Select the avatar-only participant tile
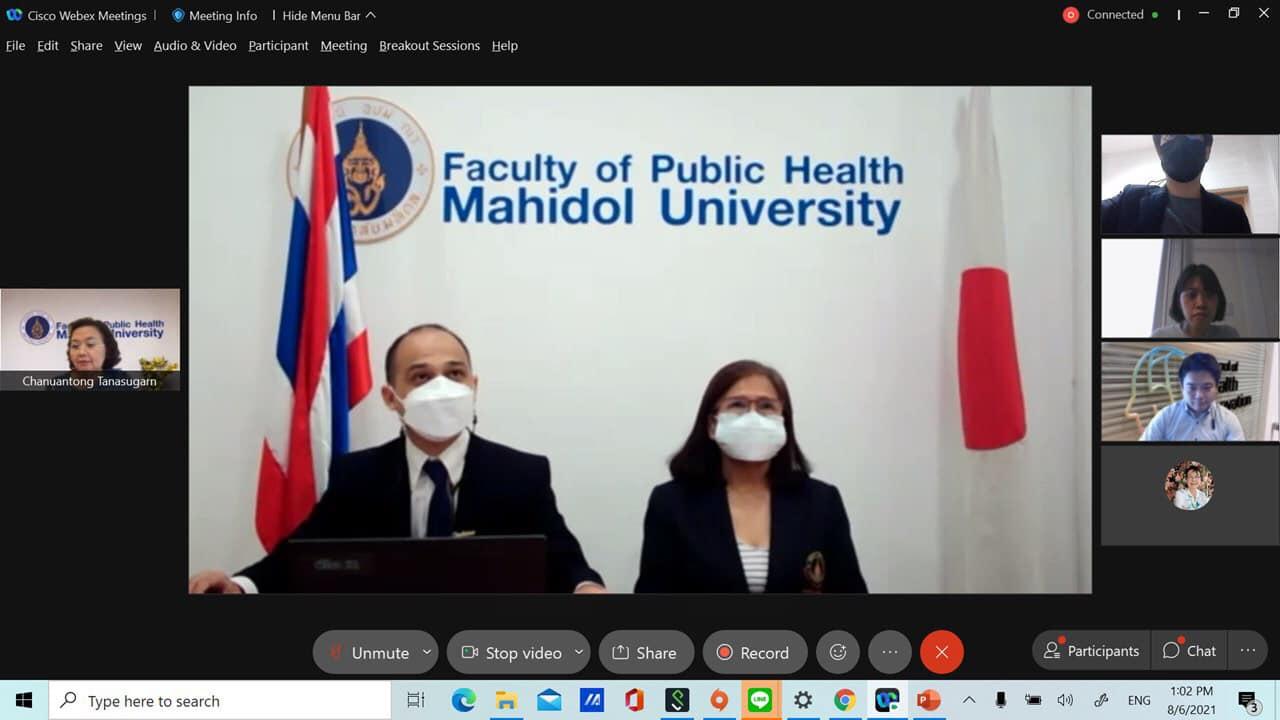This screenshot has height=720, width=1280. (x=1189, y=495)
